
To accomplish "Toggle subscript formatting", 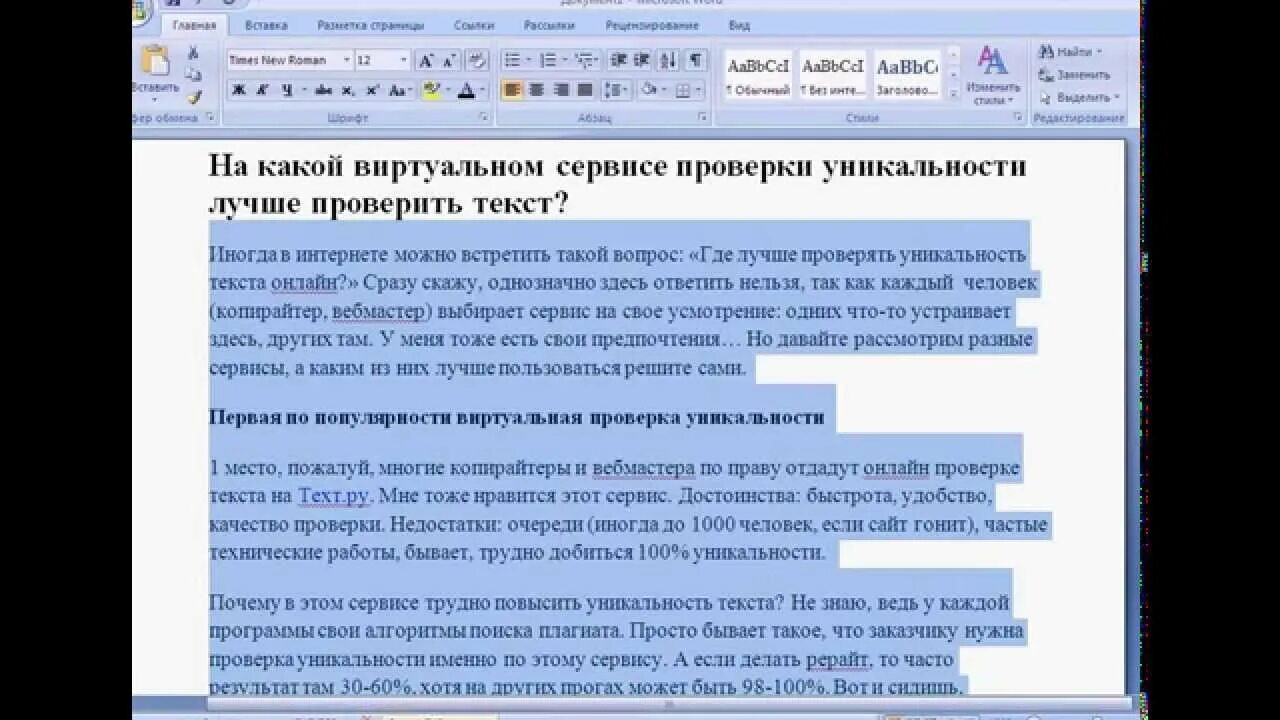I will (x=348, y=90).
